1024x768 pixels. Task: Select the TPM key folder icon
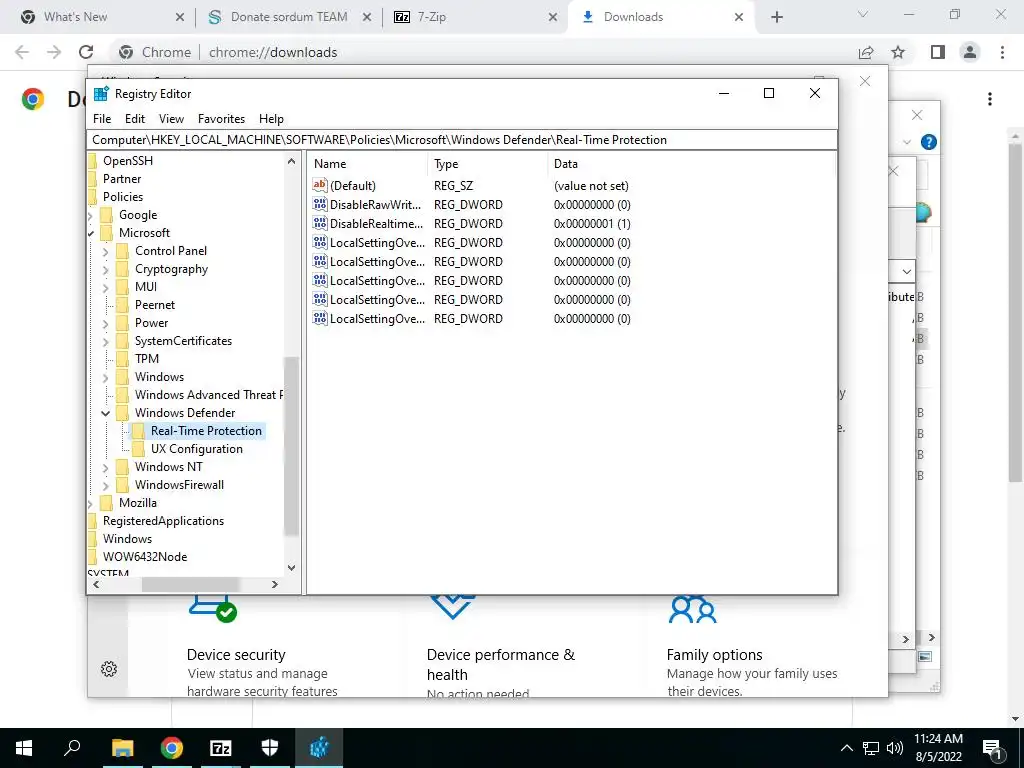(122, 359)
